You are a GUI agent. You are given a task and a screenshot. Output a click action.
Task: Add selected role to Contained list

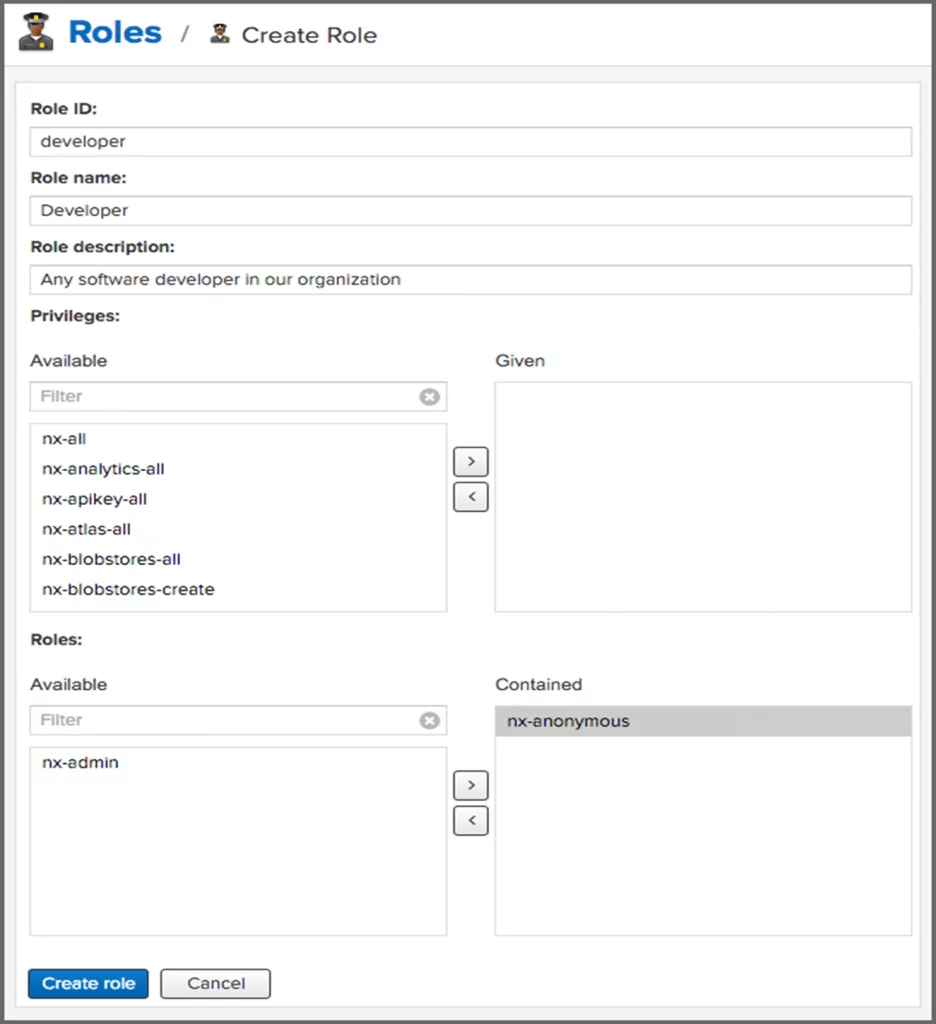coord(471,785)
